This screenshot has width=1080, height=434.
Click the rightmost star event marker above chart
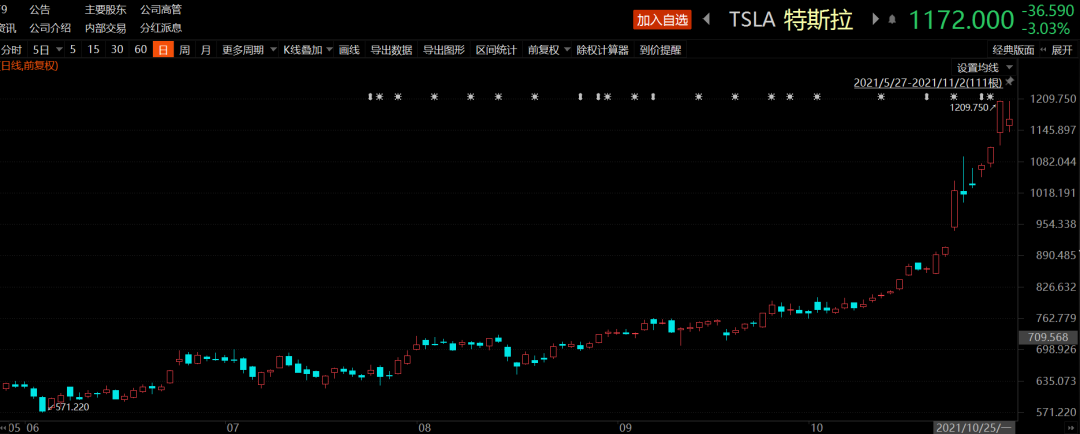pos(990,96)
